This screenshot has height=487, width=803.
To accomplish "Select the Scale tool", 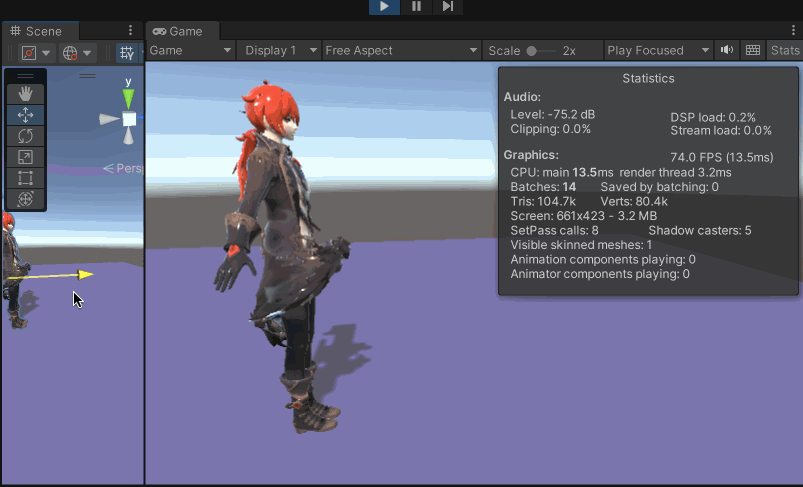I will pos(26,157).
